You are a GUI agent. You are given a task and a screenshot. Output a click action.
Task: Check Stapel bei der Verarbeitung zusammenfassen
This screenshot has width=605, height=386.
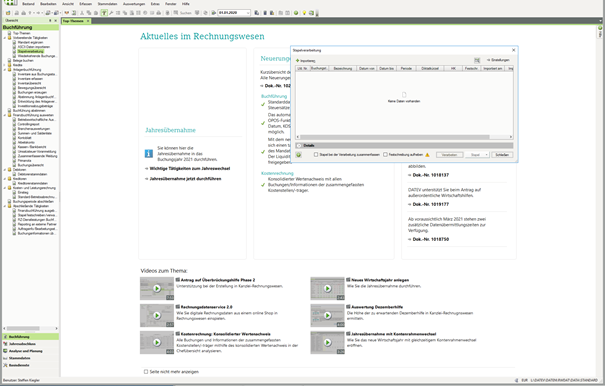[x=316, y=154]
